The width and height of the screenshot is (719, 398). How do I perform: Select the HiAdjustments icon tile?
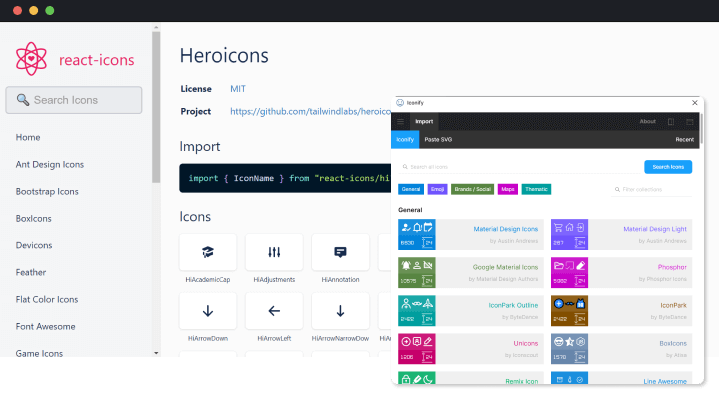click(274, 252)
